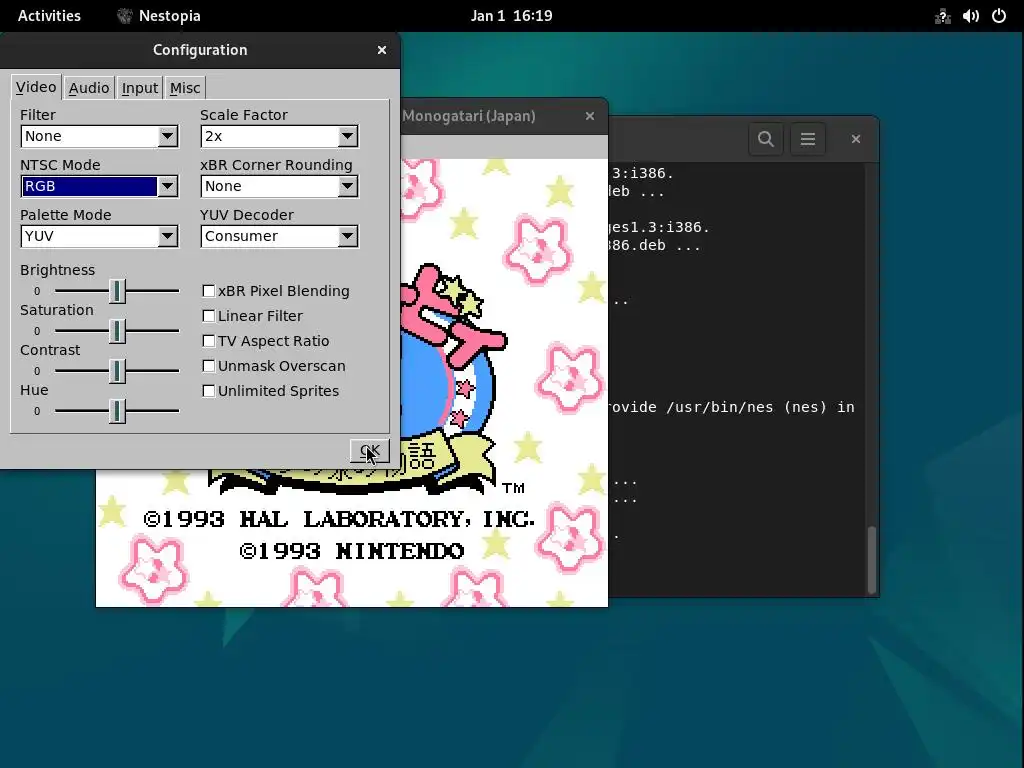Click the Saturation slider handle
This screenshot has width=1024, height=768.
pyautogui.click(x=117, y=331)
